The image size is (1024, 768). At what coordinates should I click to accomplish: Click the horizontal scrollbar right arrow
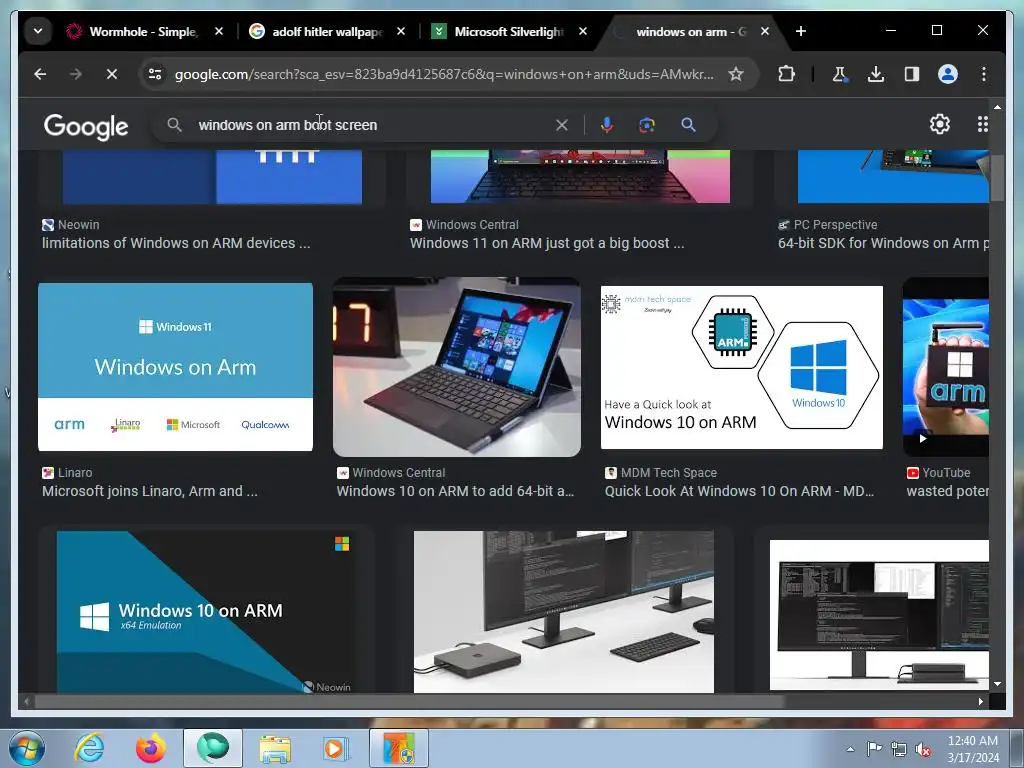pyautogui.click(x=980, y=701)
